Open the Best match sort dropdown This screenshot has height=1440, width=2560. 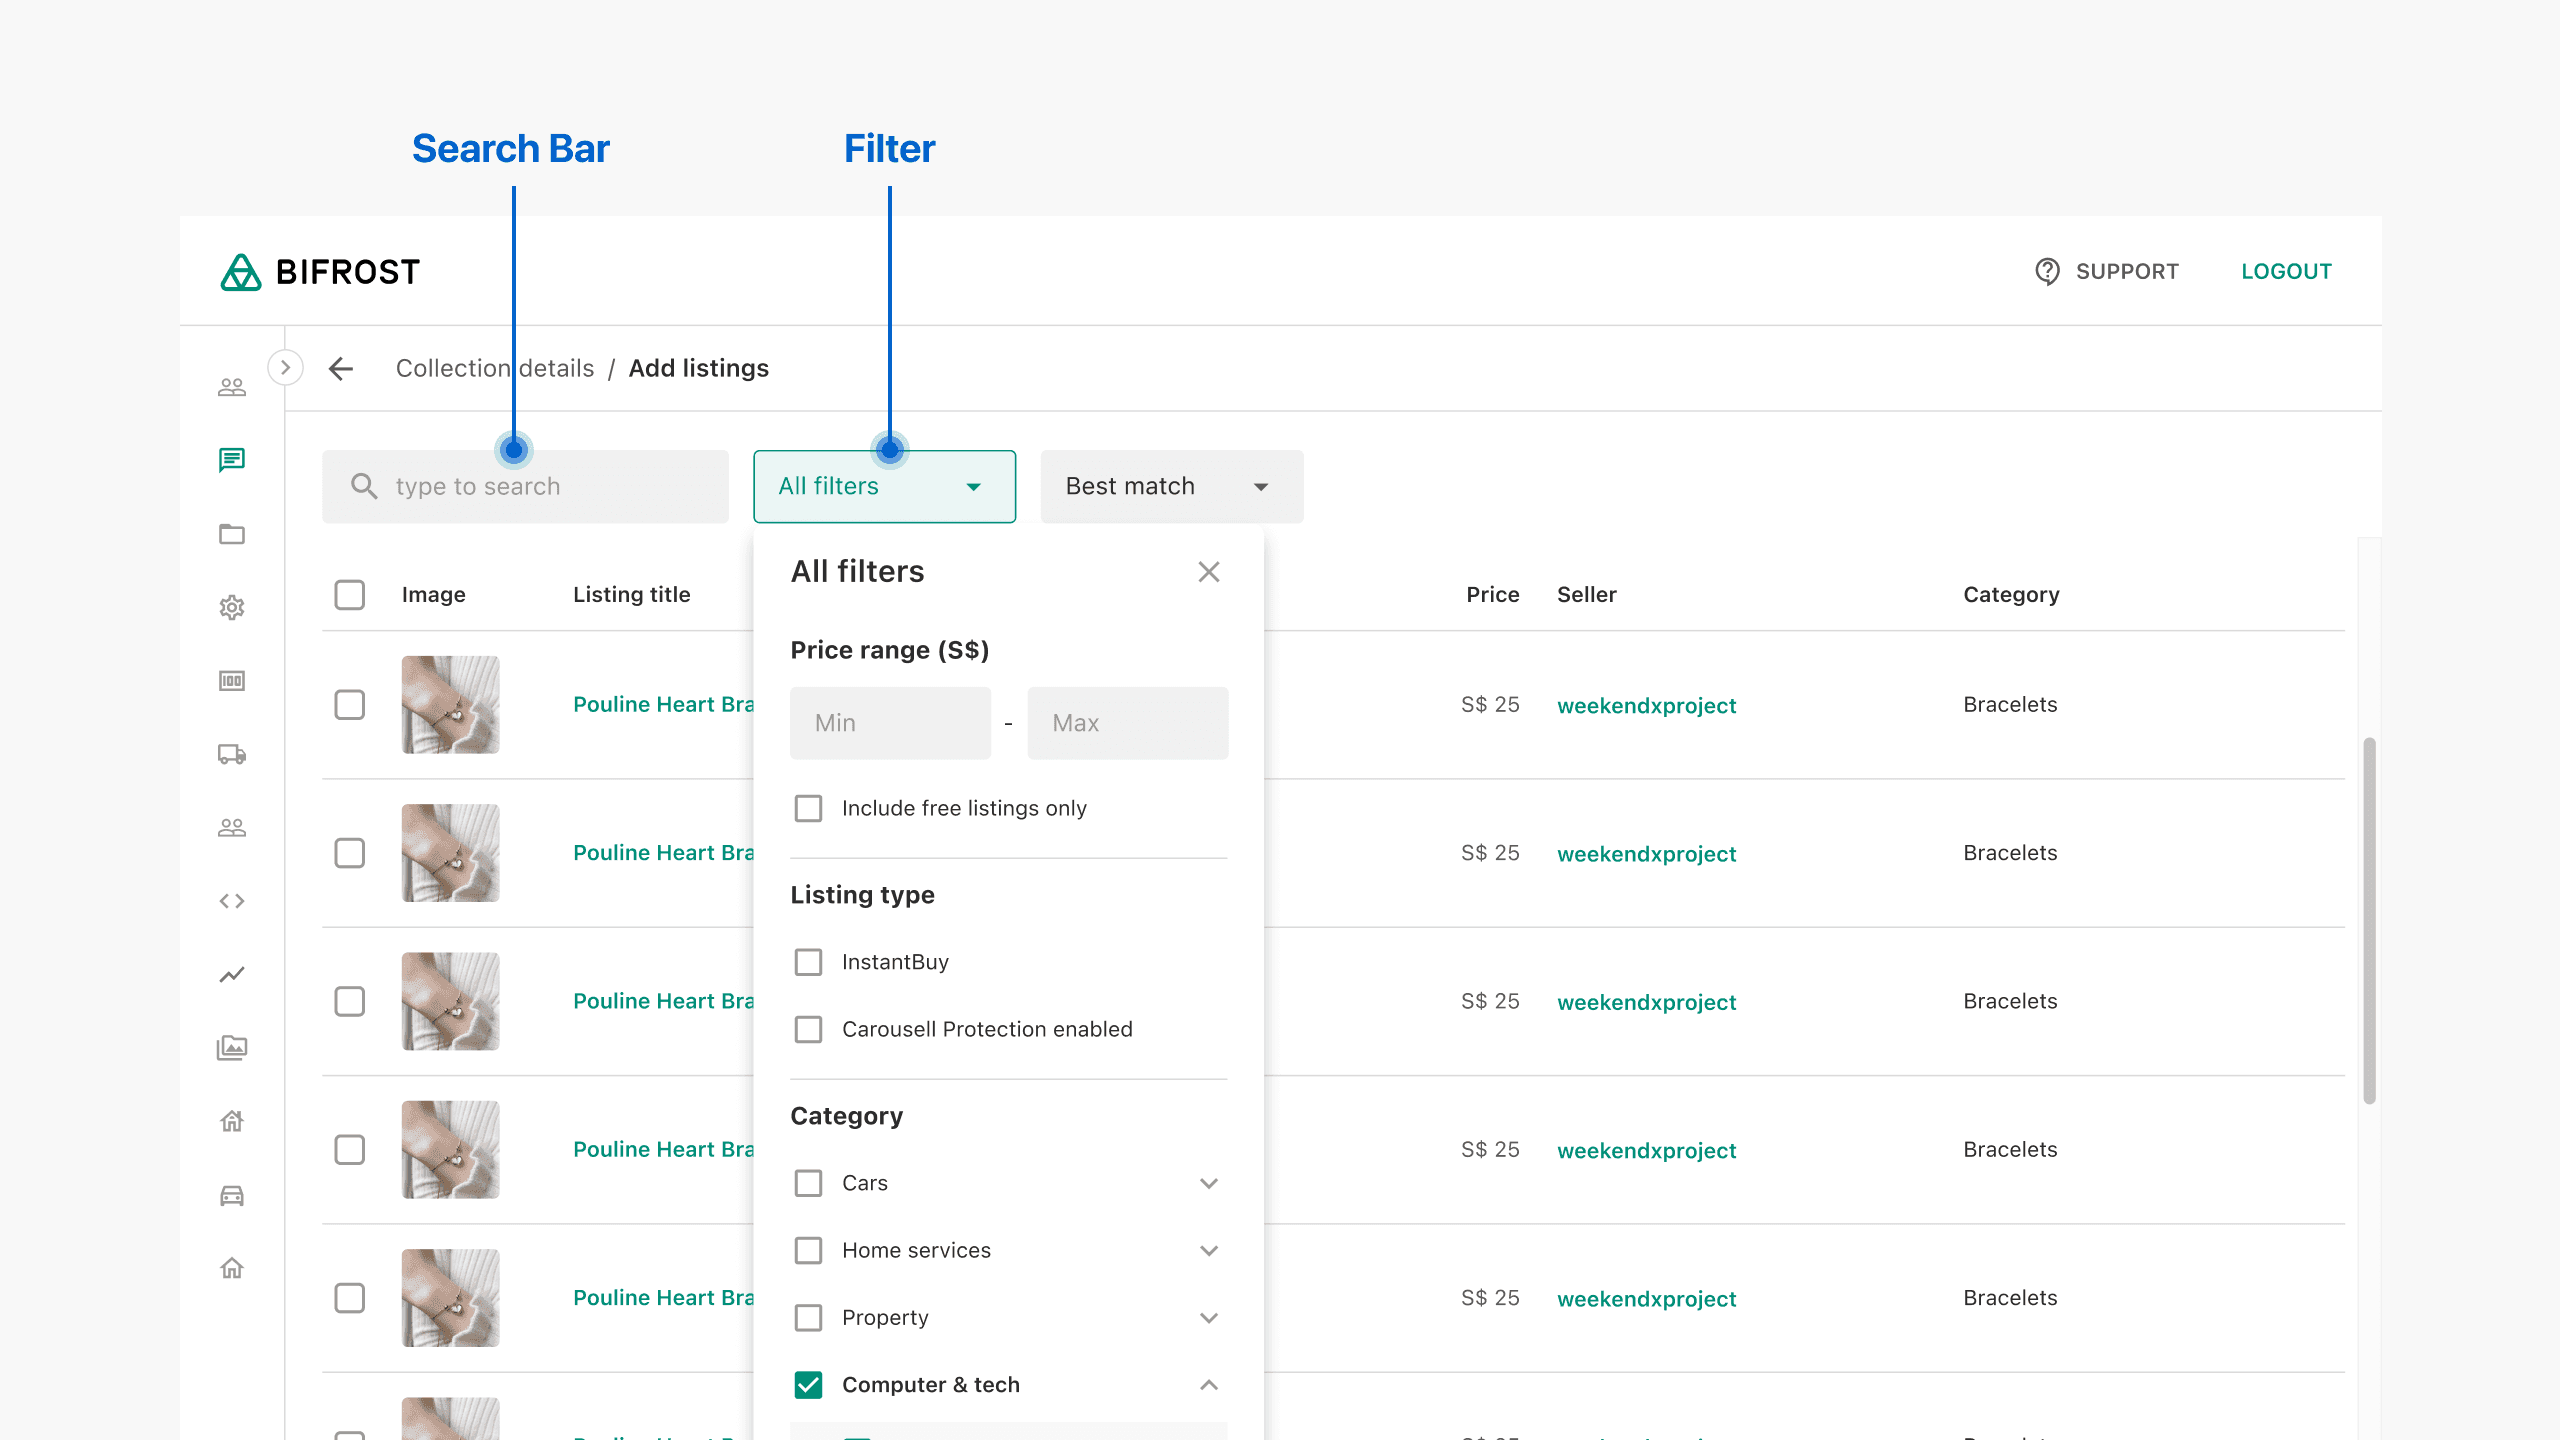pos(1171,487)
